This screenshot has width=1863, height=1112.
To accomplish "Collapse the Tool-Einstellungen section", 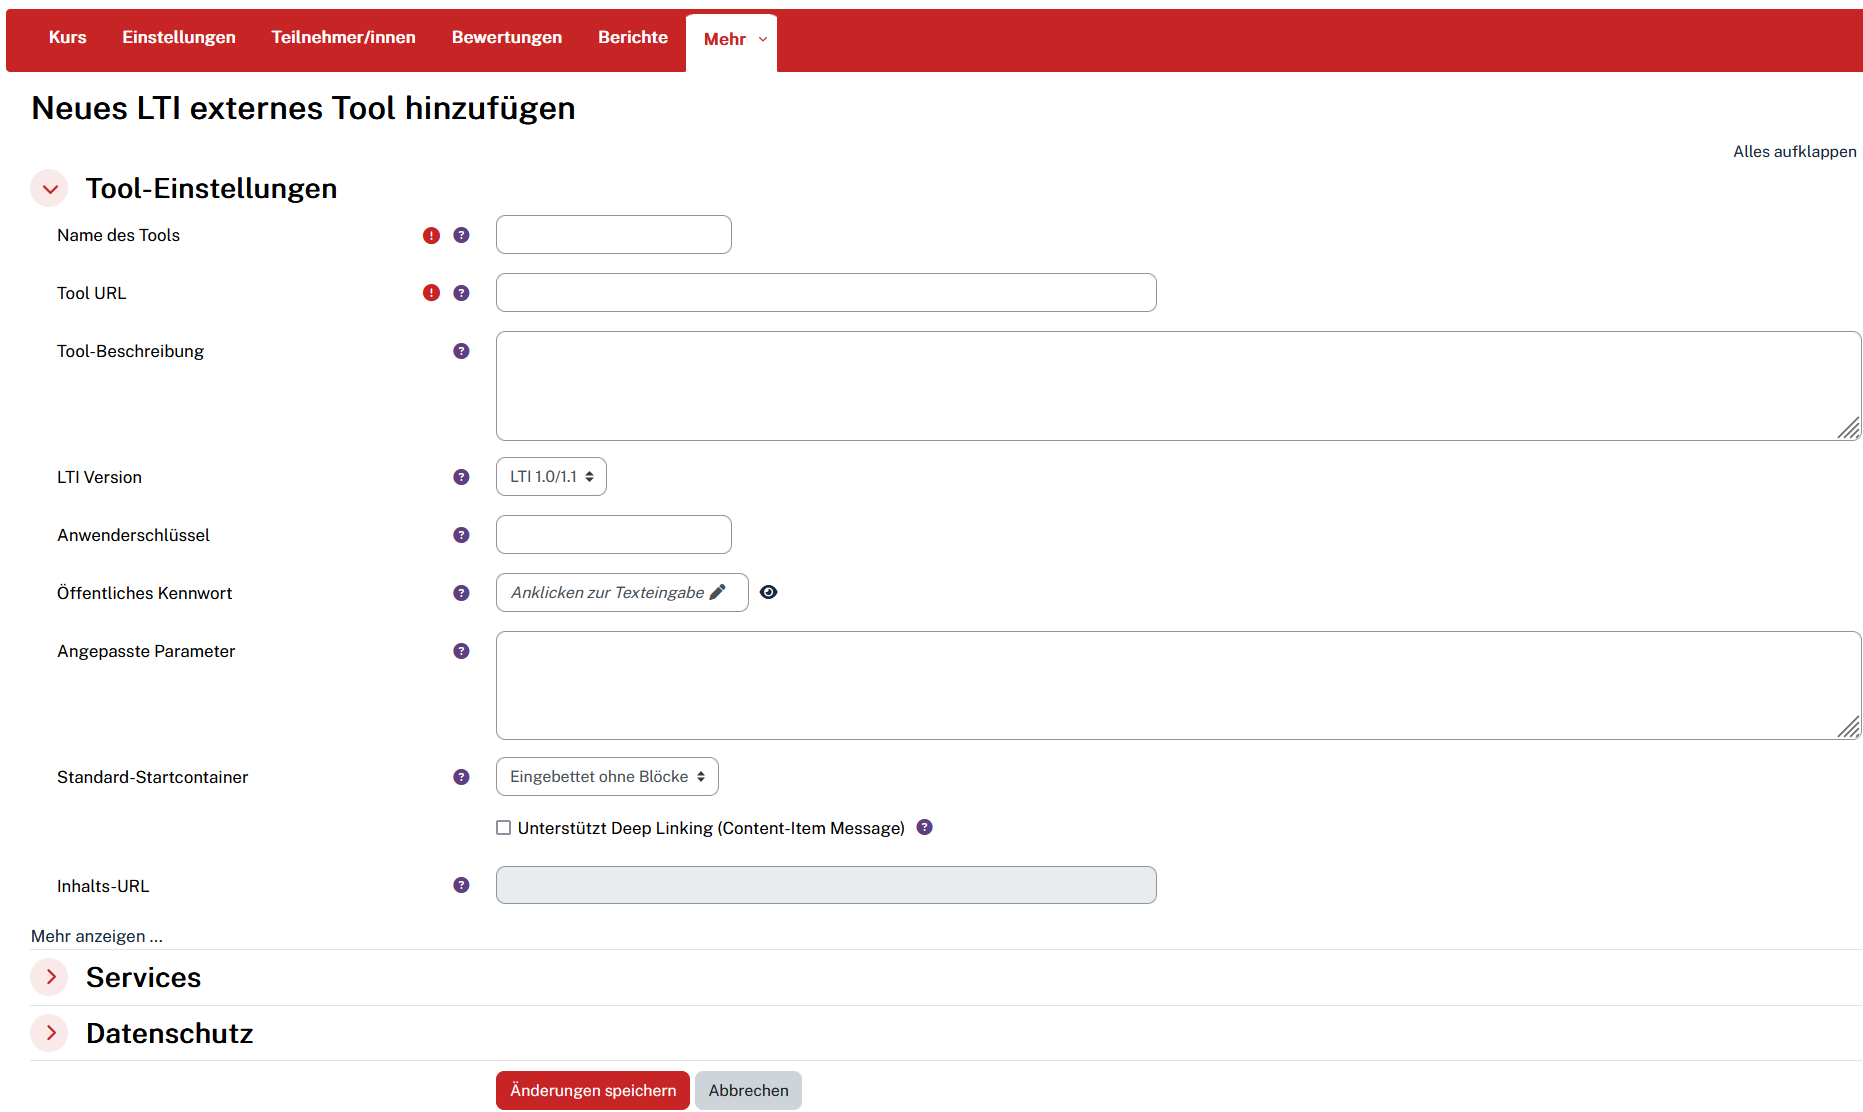I will [x=50, y=188].
